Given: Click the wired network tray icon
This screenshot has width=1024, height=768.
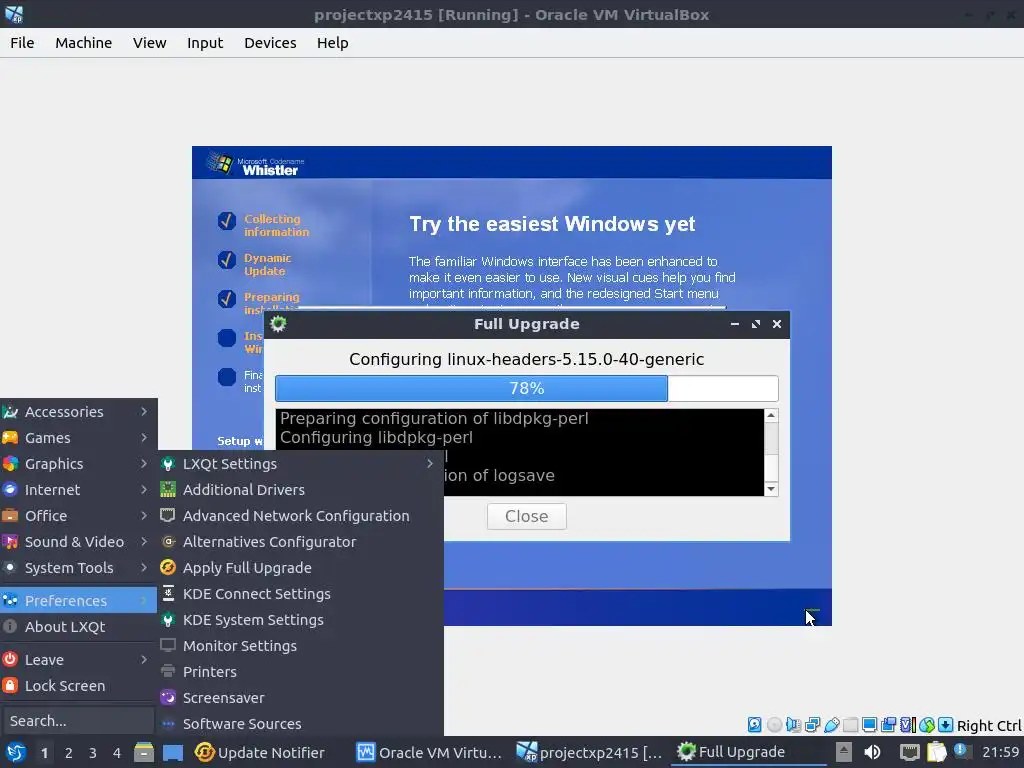Looking at the screenshot, I should pyautogui.click(x=909, y=752).
